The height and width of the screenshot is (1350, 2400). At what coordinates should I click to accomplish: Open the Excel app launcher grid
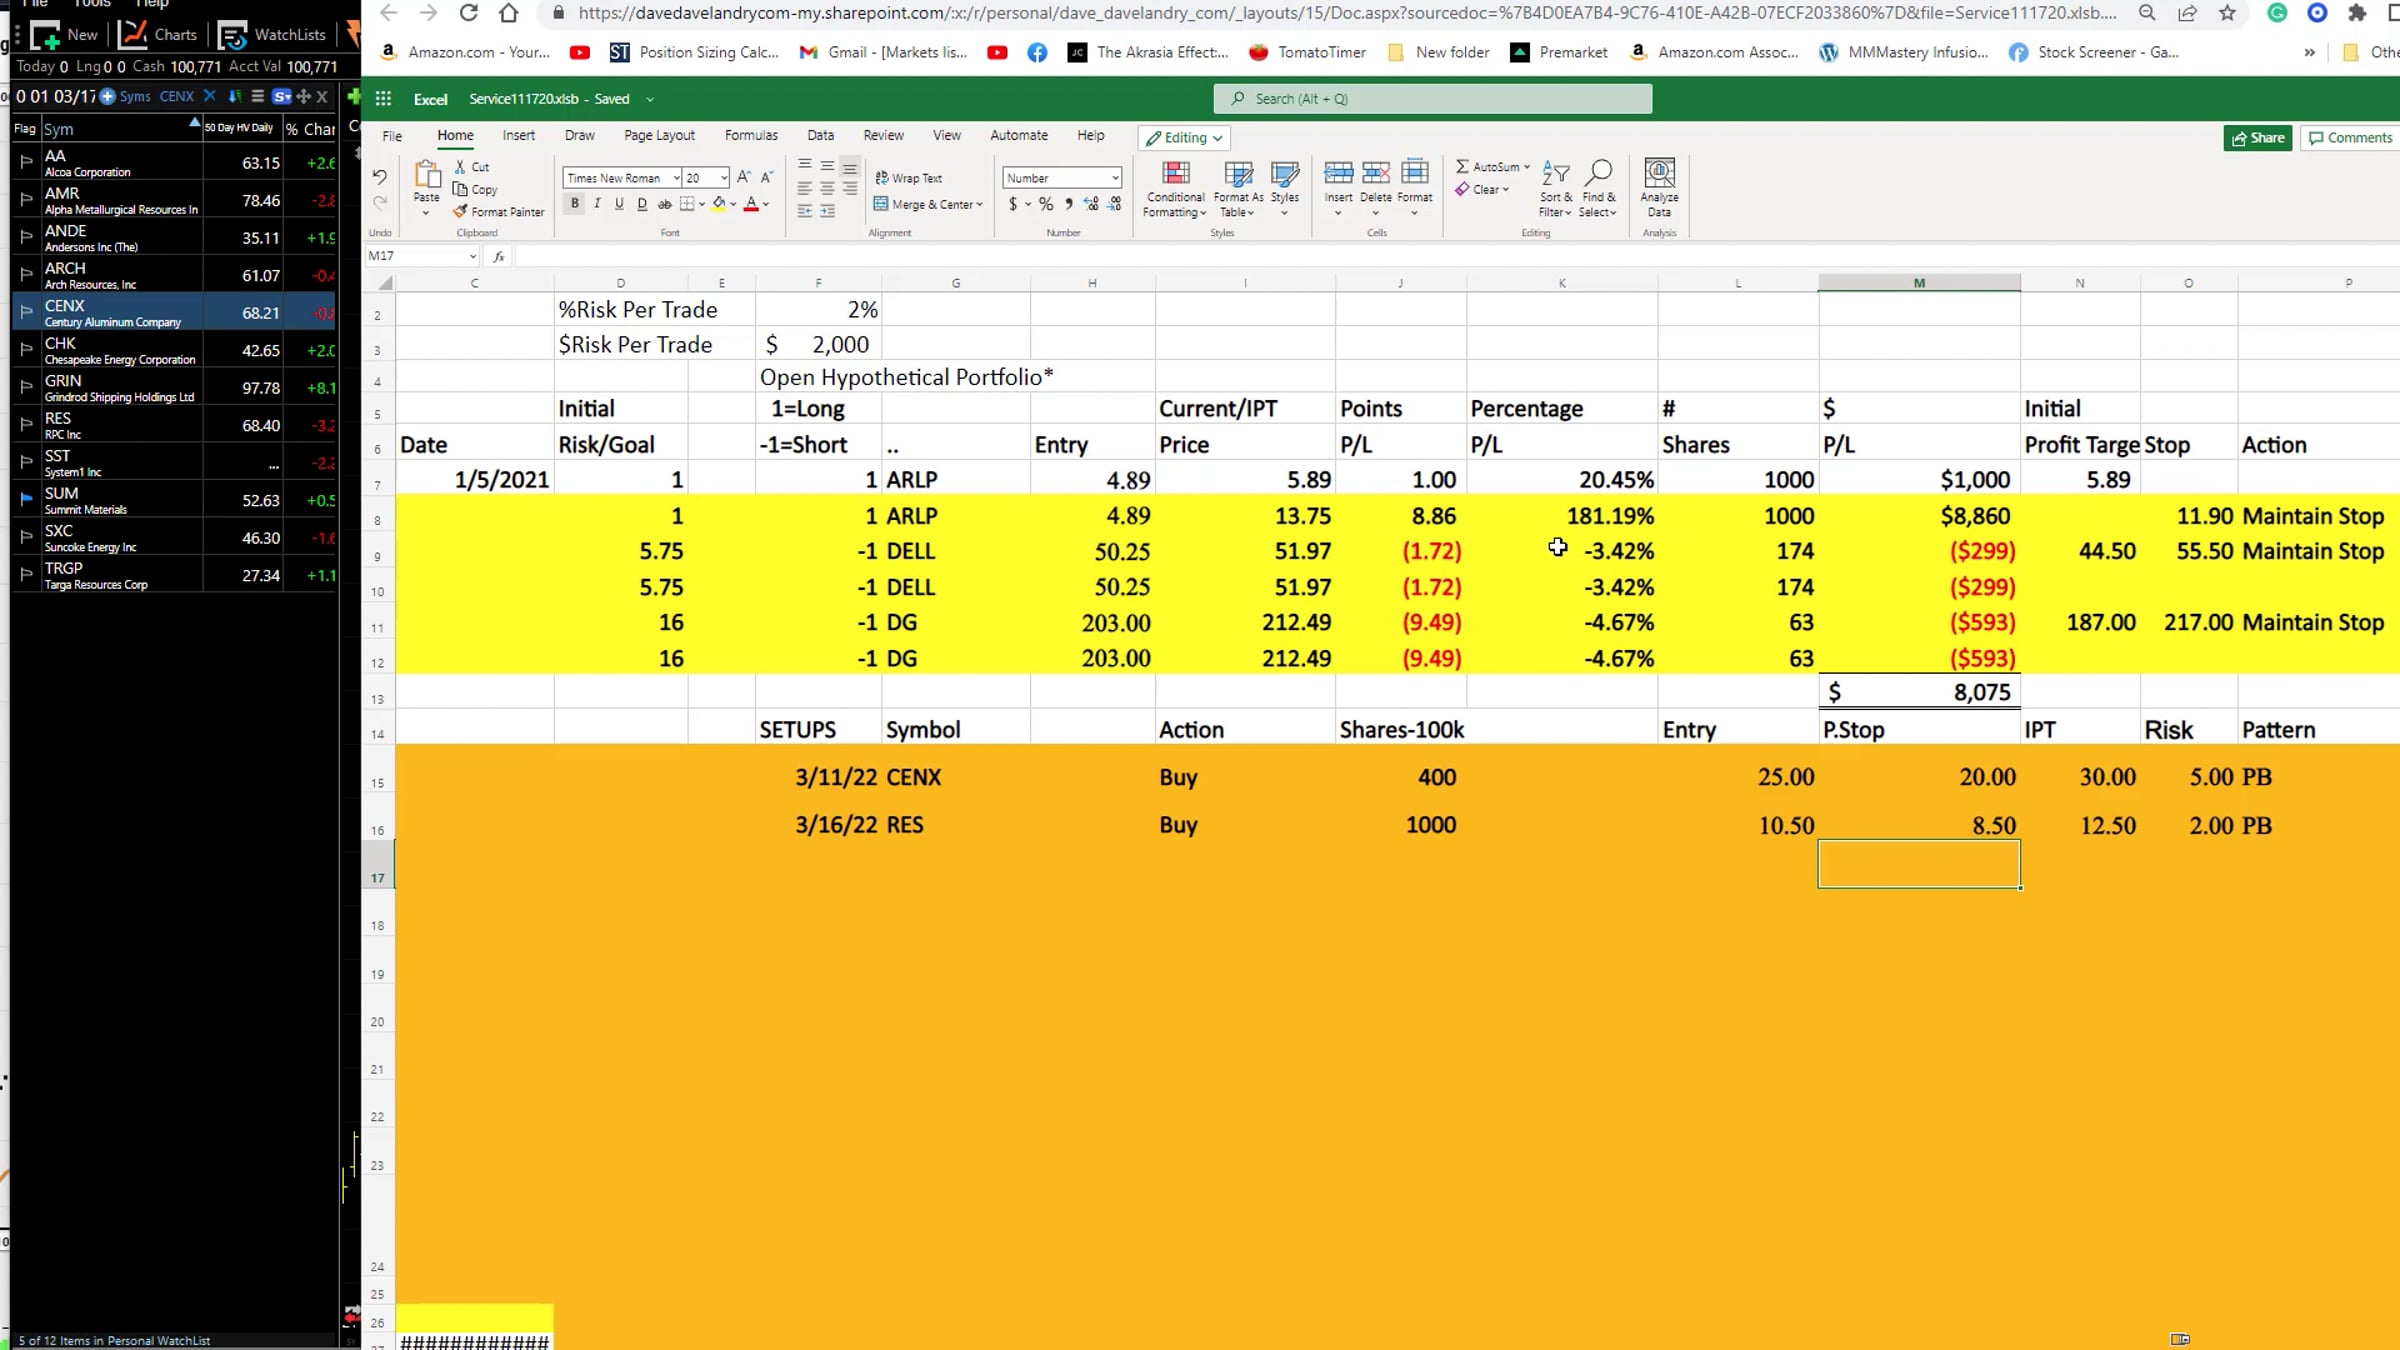[383, 98]
